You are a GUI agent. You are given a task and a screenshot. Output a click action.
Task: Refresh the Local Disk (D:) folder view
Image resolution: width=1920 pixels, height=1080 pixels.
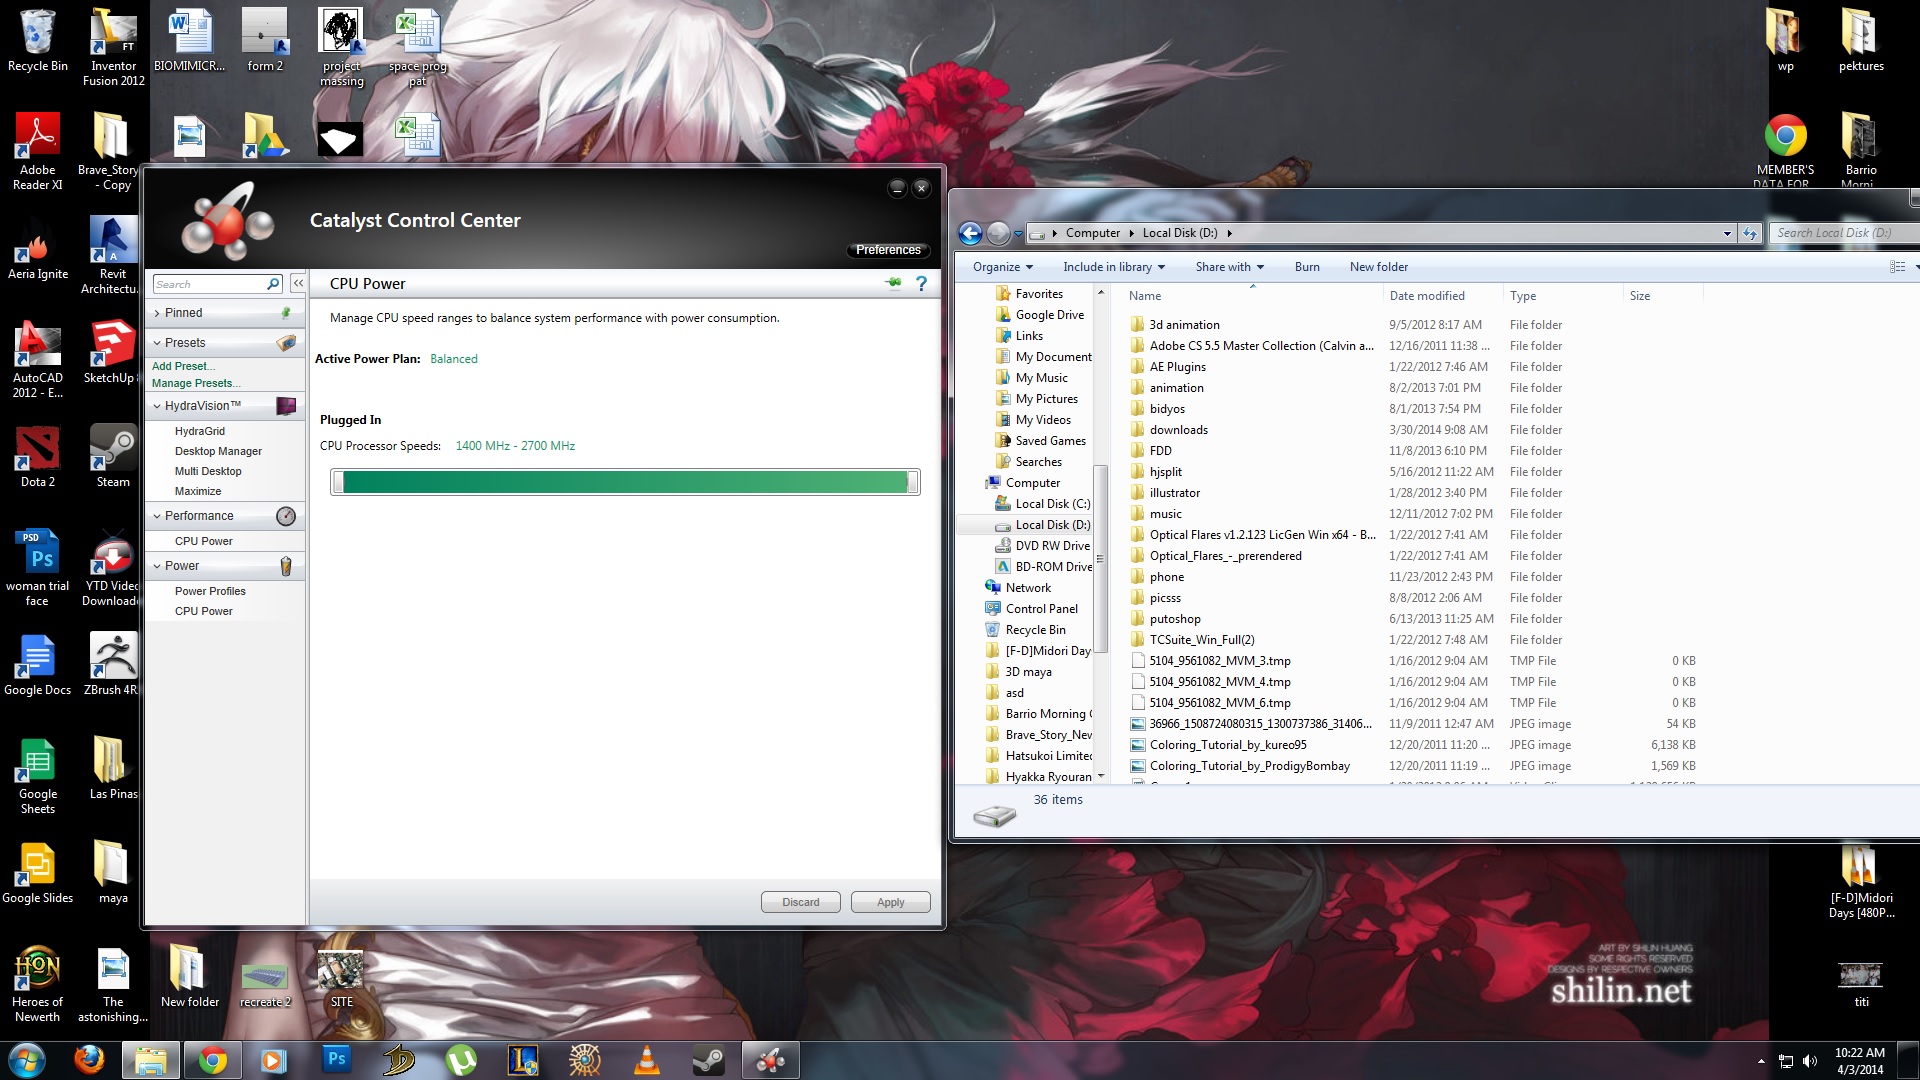click(1749, 233)
